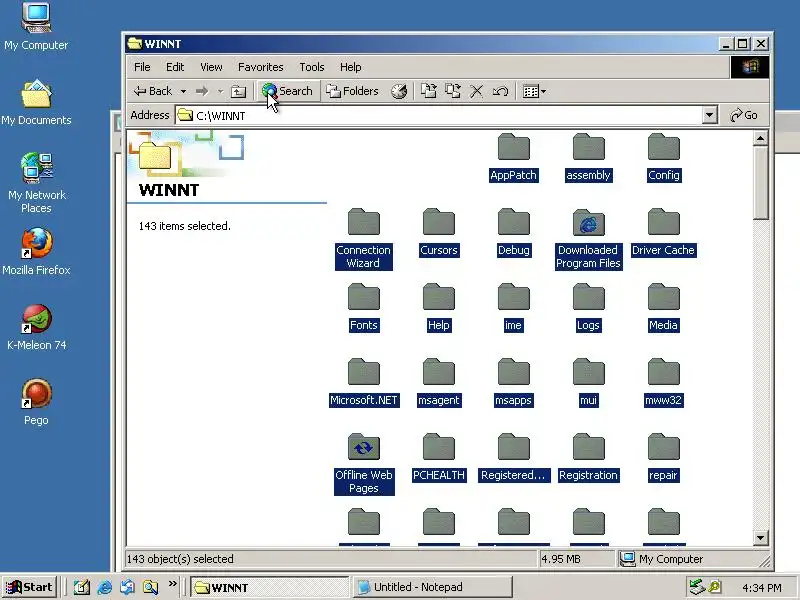The width and height of the screenshot is (800, 600).
Task: Expand Quick Launch overflow chevron
Action: coord(172,584)
